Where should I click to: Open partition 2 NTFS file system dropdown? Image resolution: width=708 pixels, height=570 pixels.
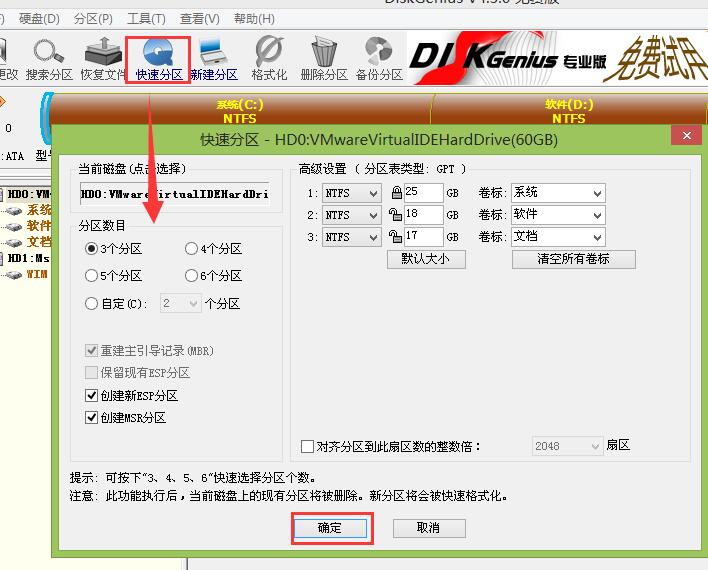351,215
